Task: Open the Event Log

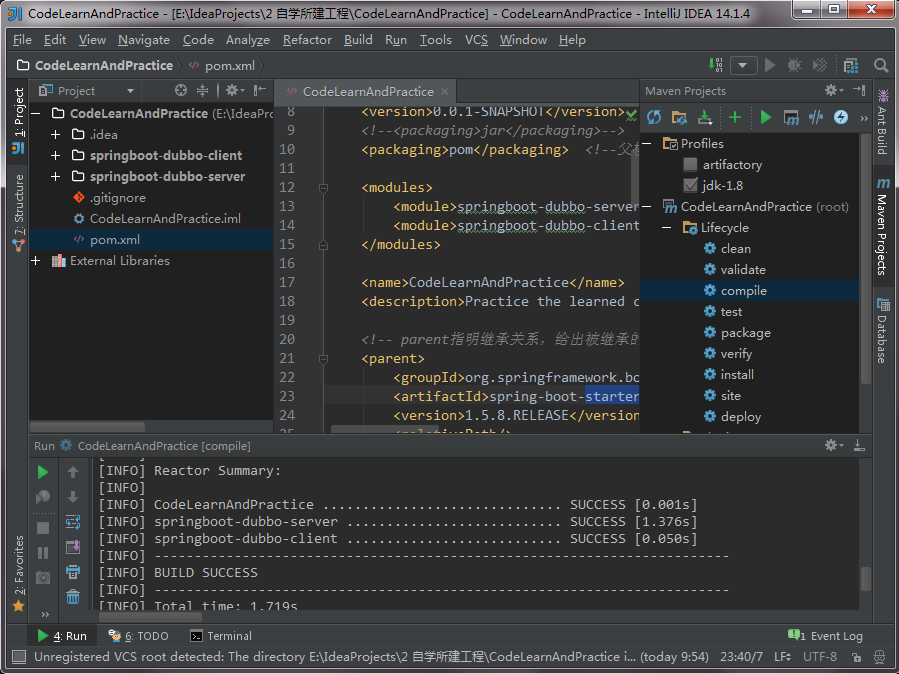Action: pyautogui.click(x=826, y=636)
